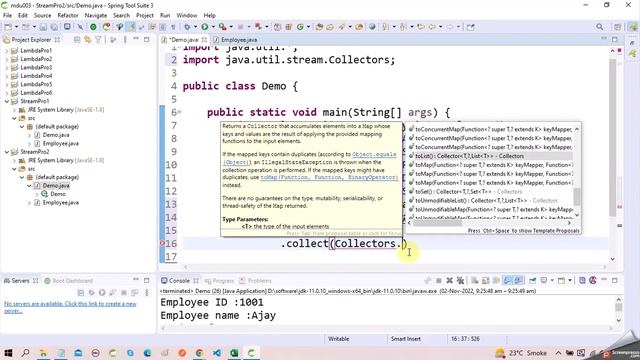Select toUnmodifiableList() proposal in content assist
This screenshot has width=640, height=360.
[x=490, y=200]
